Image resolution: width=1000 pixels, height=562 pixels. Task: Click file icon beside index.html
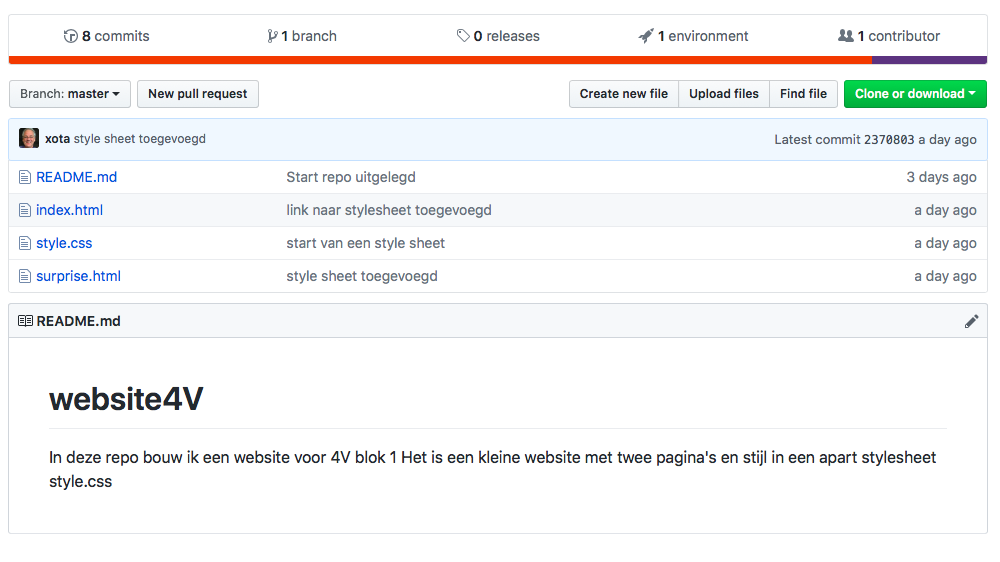pyautogui.click(x=25, y=210)
